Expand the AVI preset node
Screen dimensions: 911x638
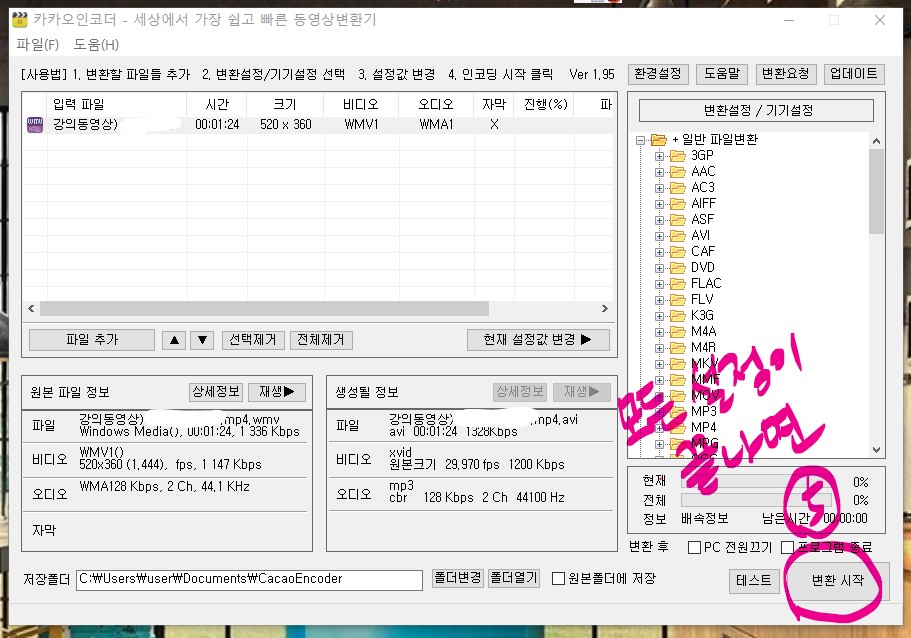659,236
